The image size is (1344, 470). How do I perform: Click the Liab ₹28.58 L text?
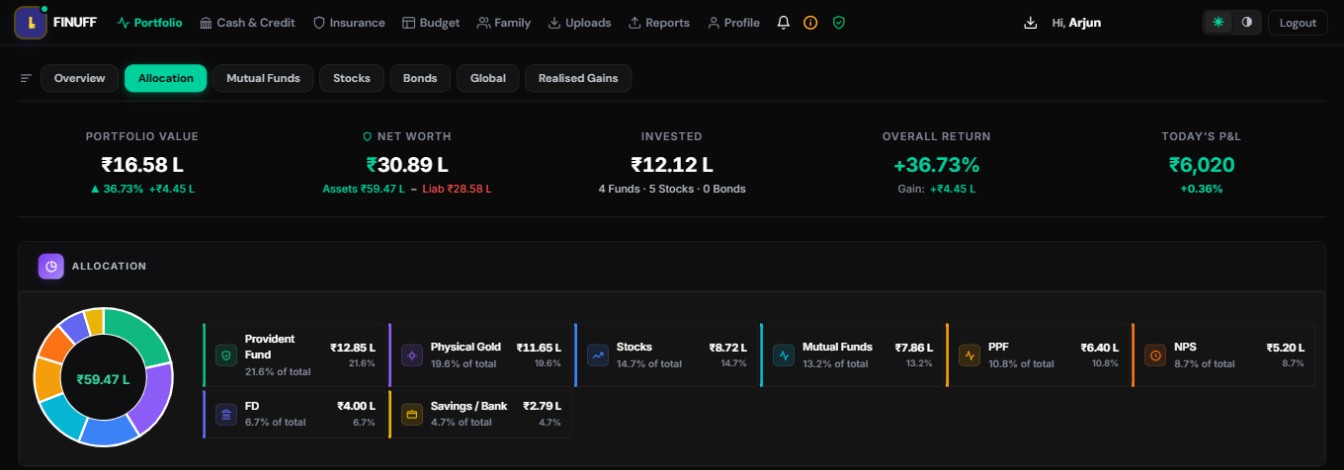tap(457, 189)
